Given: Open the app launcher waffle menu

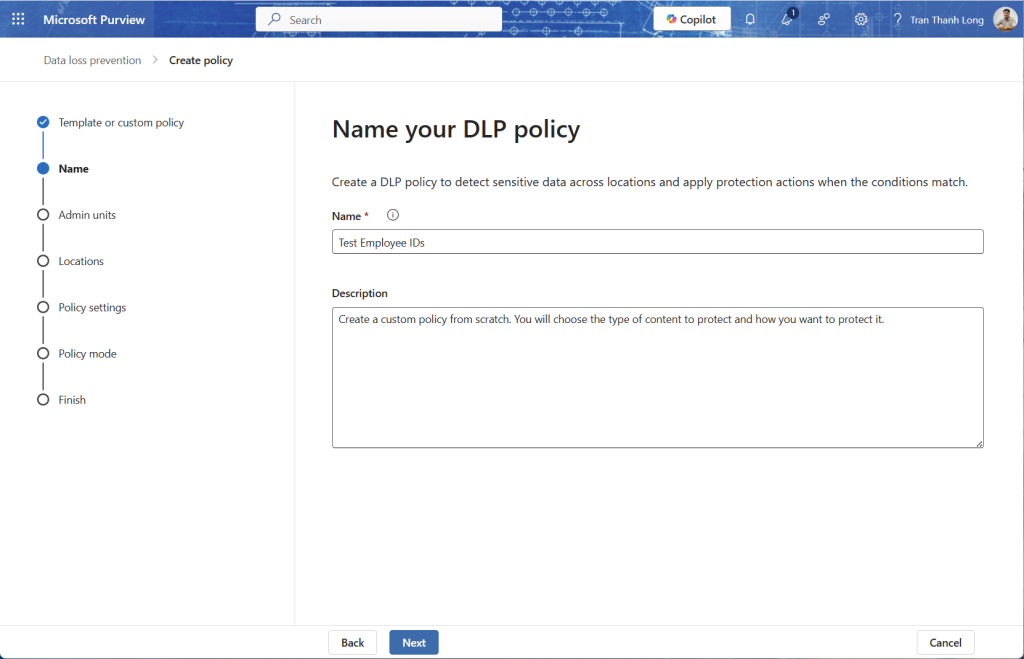Looking at the screenshot, I should 18,20.
